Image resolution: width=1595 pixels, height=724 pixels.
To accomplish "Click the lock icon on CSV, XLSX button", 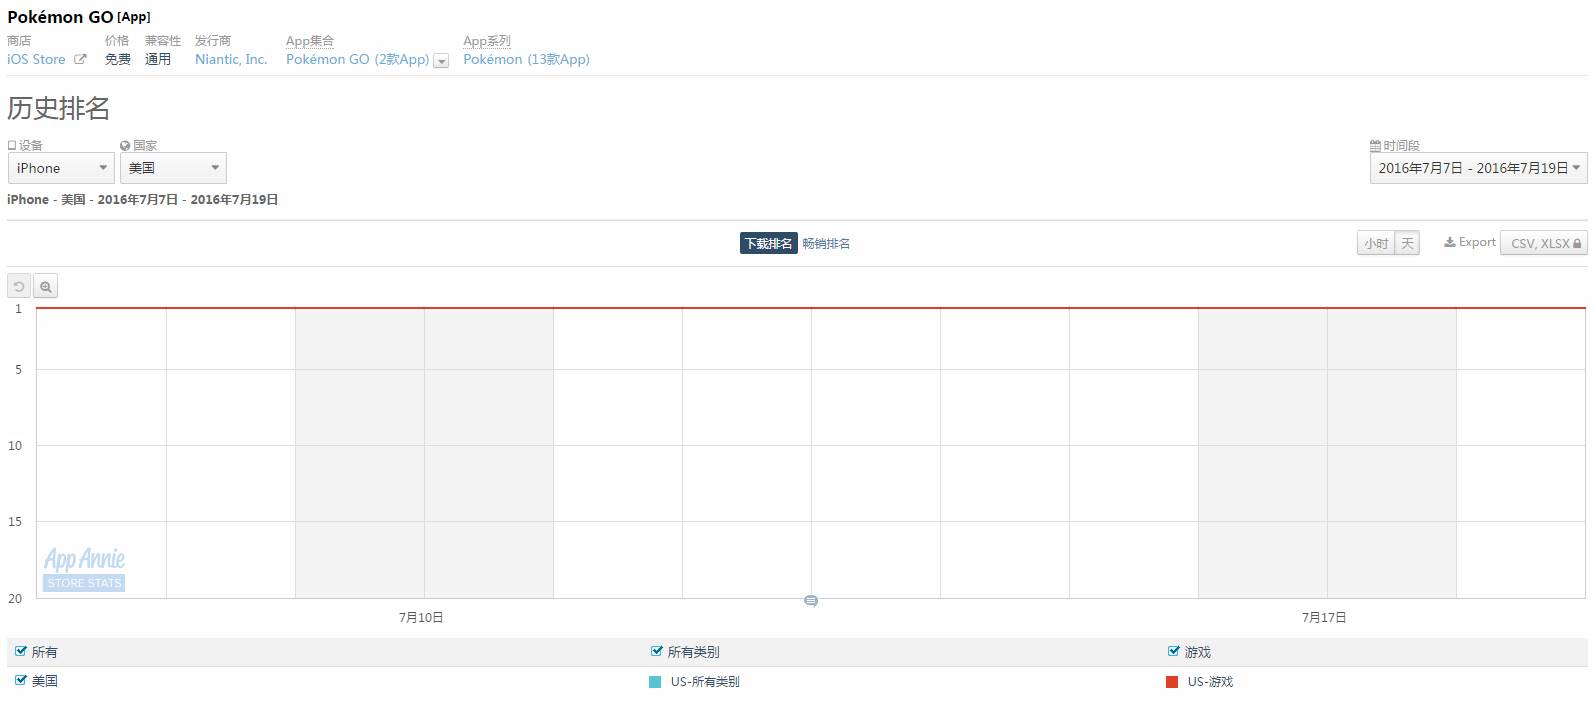I will (x=1577, y=244).
